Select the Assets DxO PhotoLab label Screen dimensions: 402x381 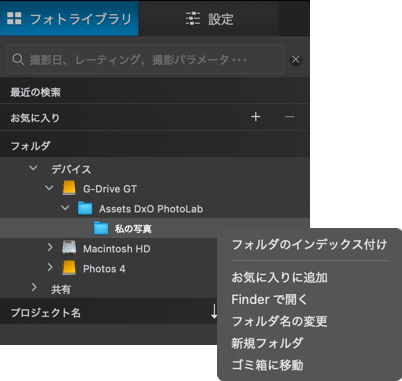click(x=151, y=209)
